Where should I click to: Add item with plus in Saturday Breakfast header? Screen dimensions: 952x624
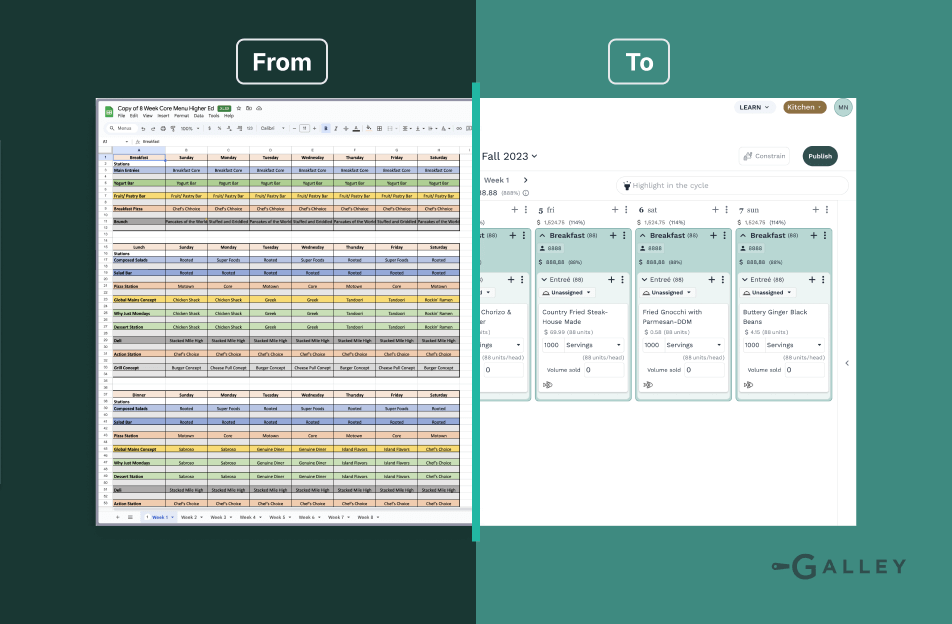point(712,236)
